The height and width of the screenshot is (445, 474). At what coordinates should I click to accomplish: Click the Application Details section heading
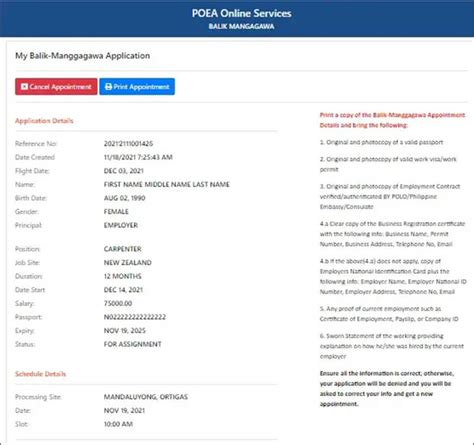(44, 121)
